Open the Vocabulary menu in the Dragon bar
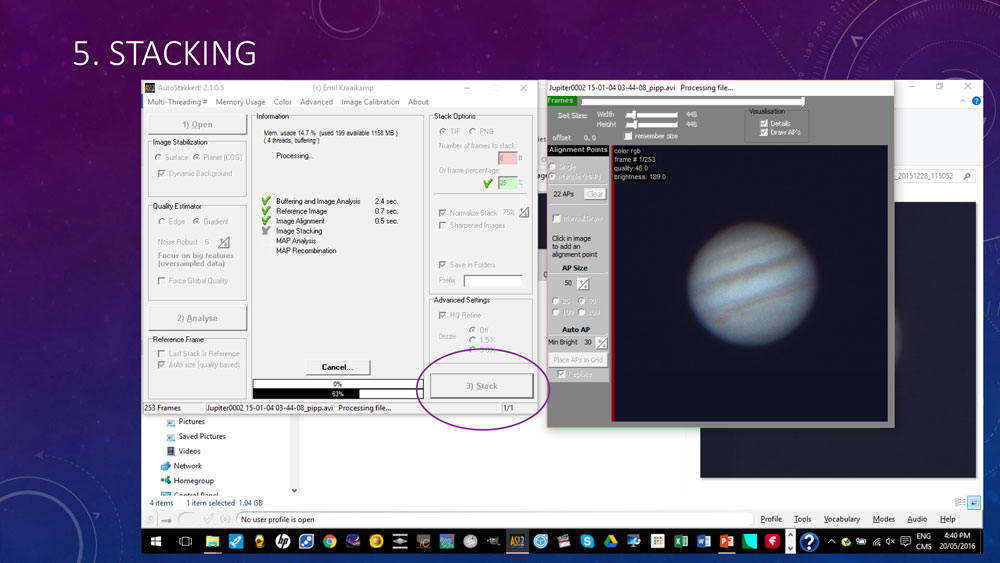Screen dimensions: 1000x563 click(842, 519)
